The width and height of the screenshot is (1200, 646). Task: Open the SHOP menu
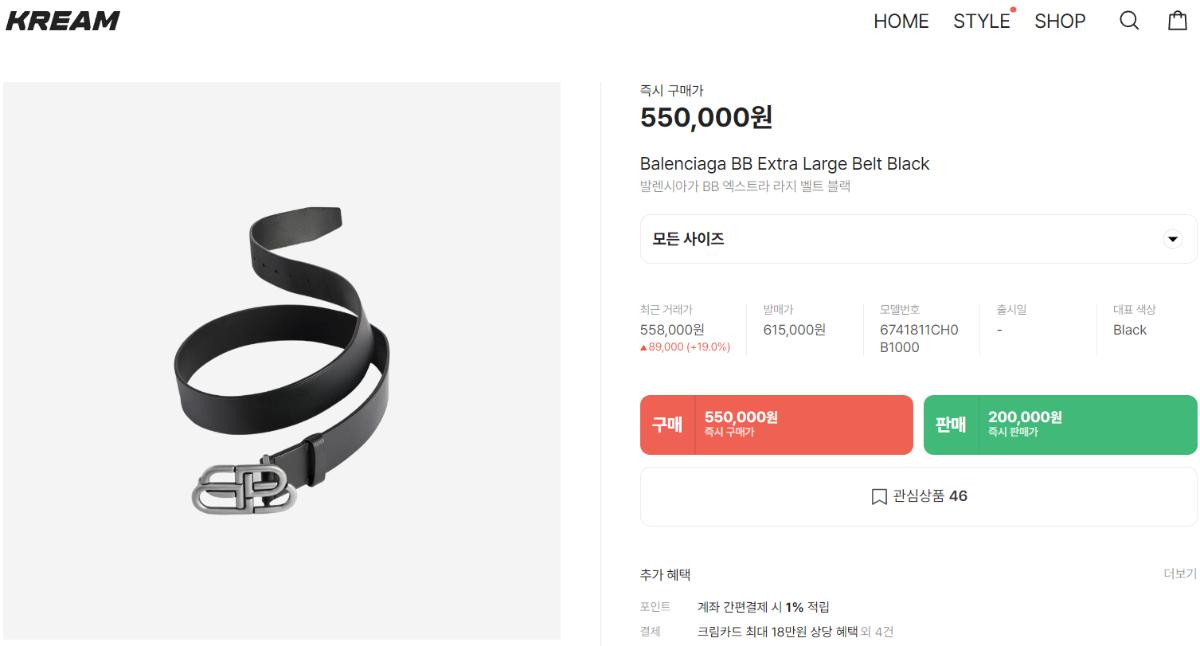tap(1060, 21)
